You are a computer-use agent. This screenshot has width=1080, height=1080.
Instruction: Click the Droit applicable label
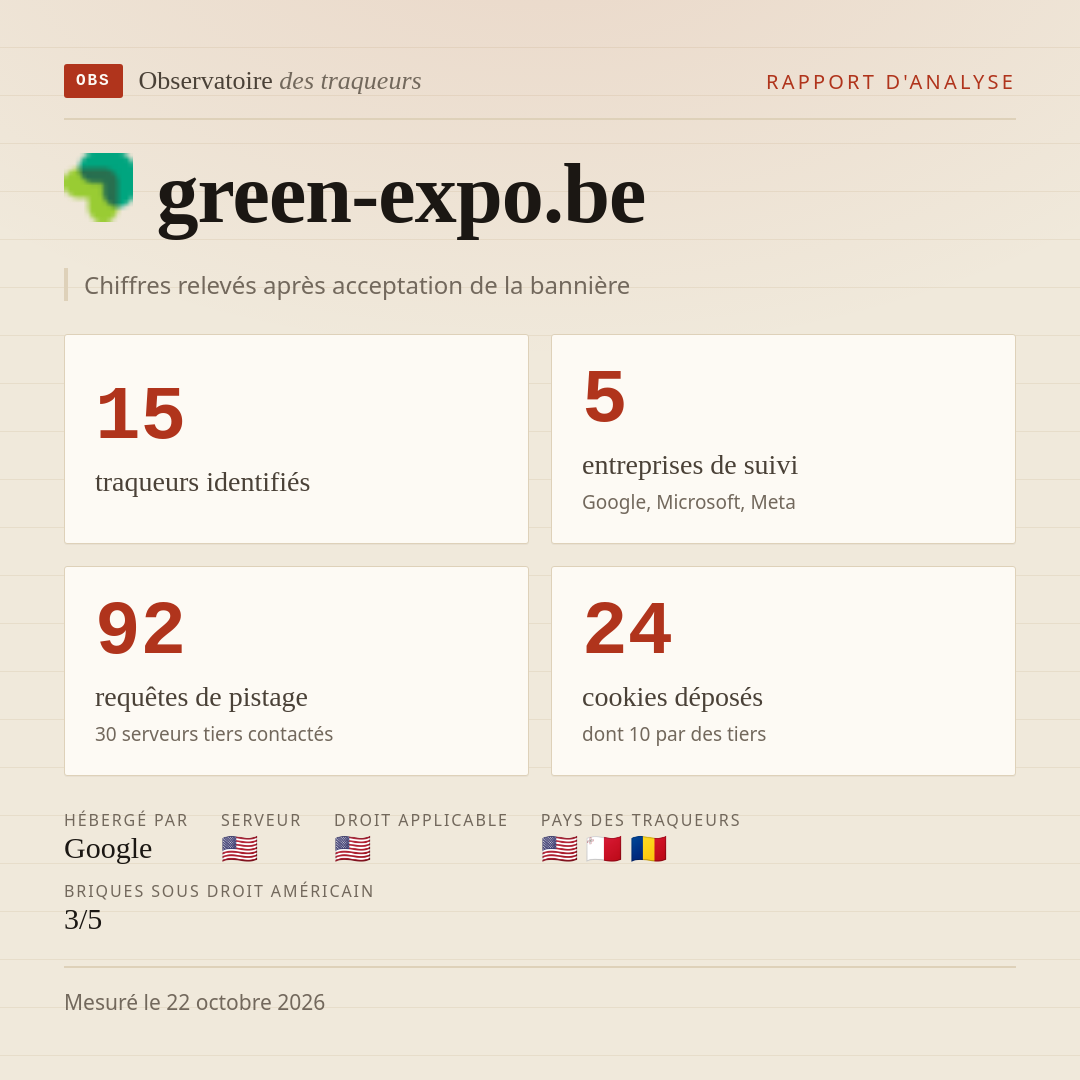pyautogui.click(x=421, y=820)
